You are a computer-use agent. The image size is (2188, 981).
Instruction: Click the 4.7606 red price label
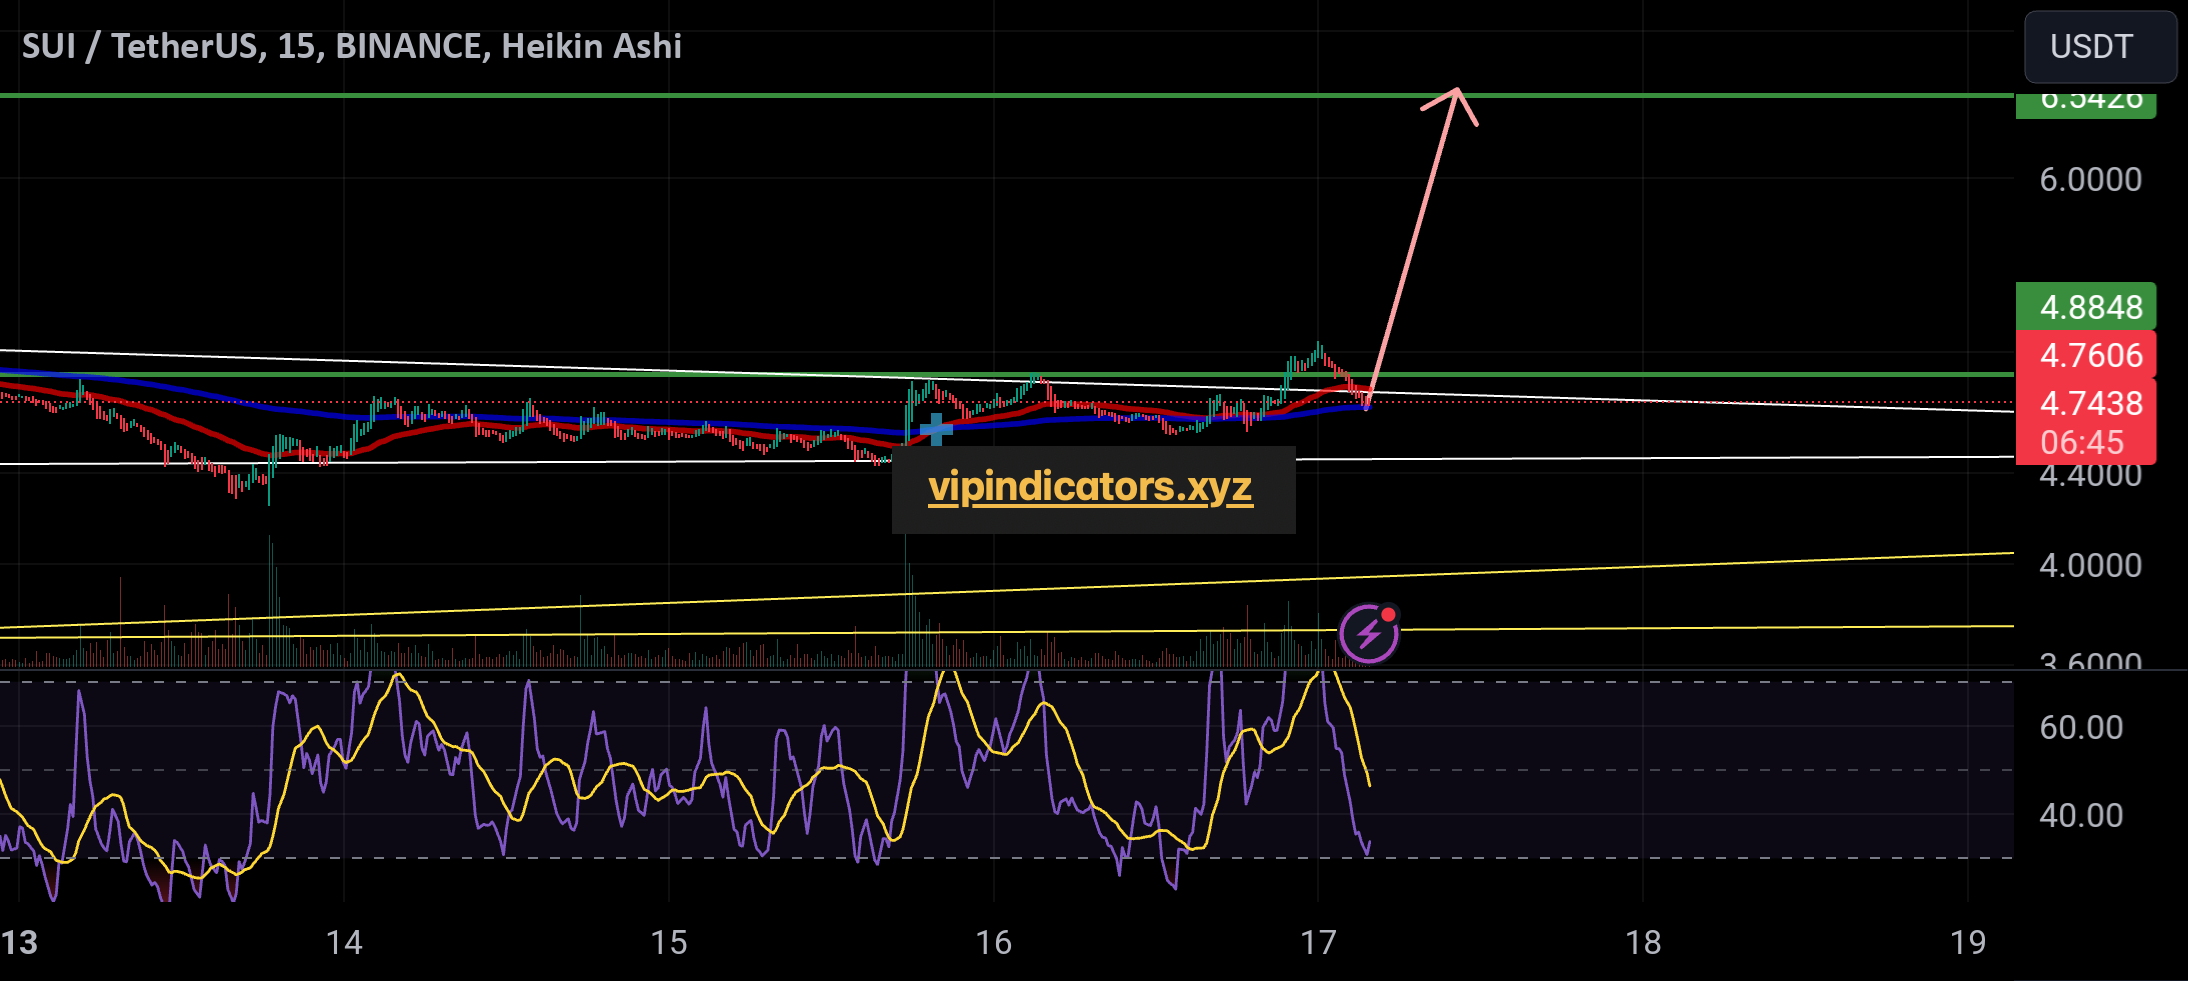[x=2086, y=355]
